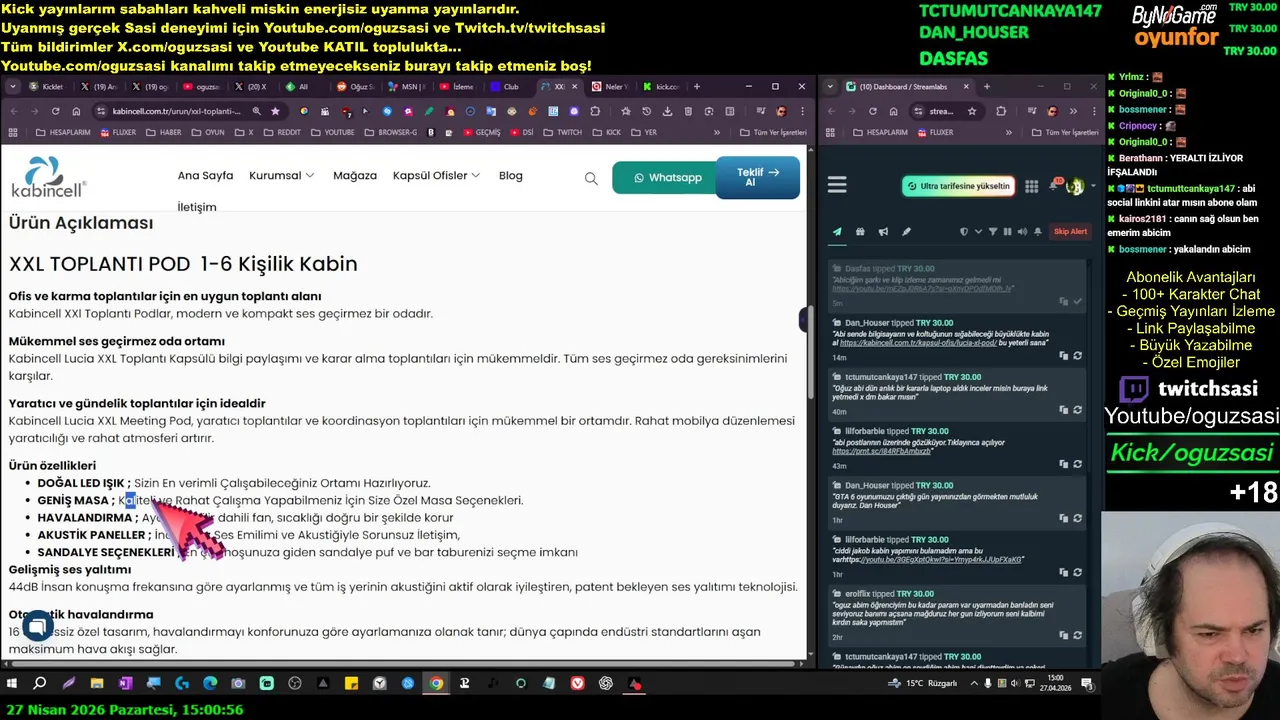This screenshot has width=1280, height=720.
Task: Open Windows taskbar search
Action: (x=40, y=684)
